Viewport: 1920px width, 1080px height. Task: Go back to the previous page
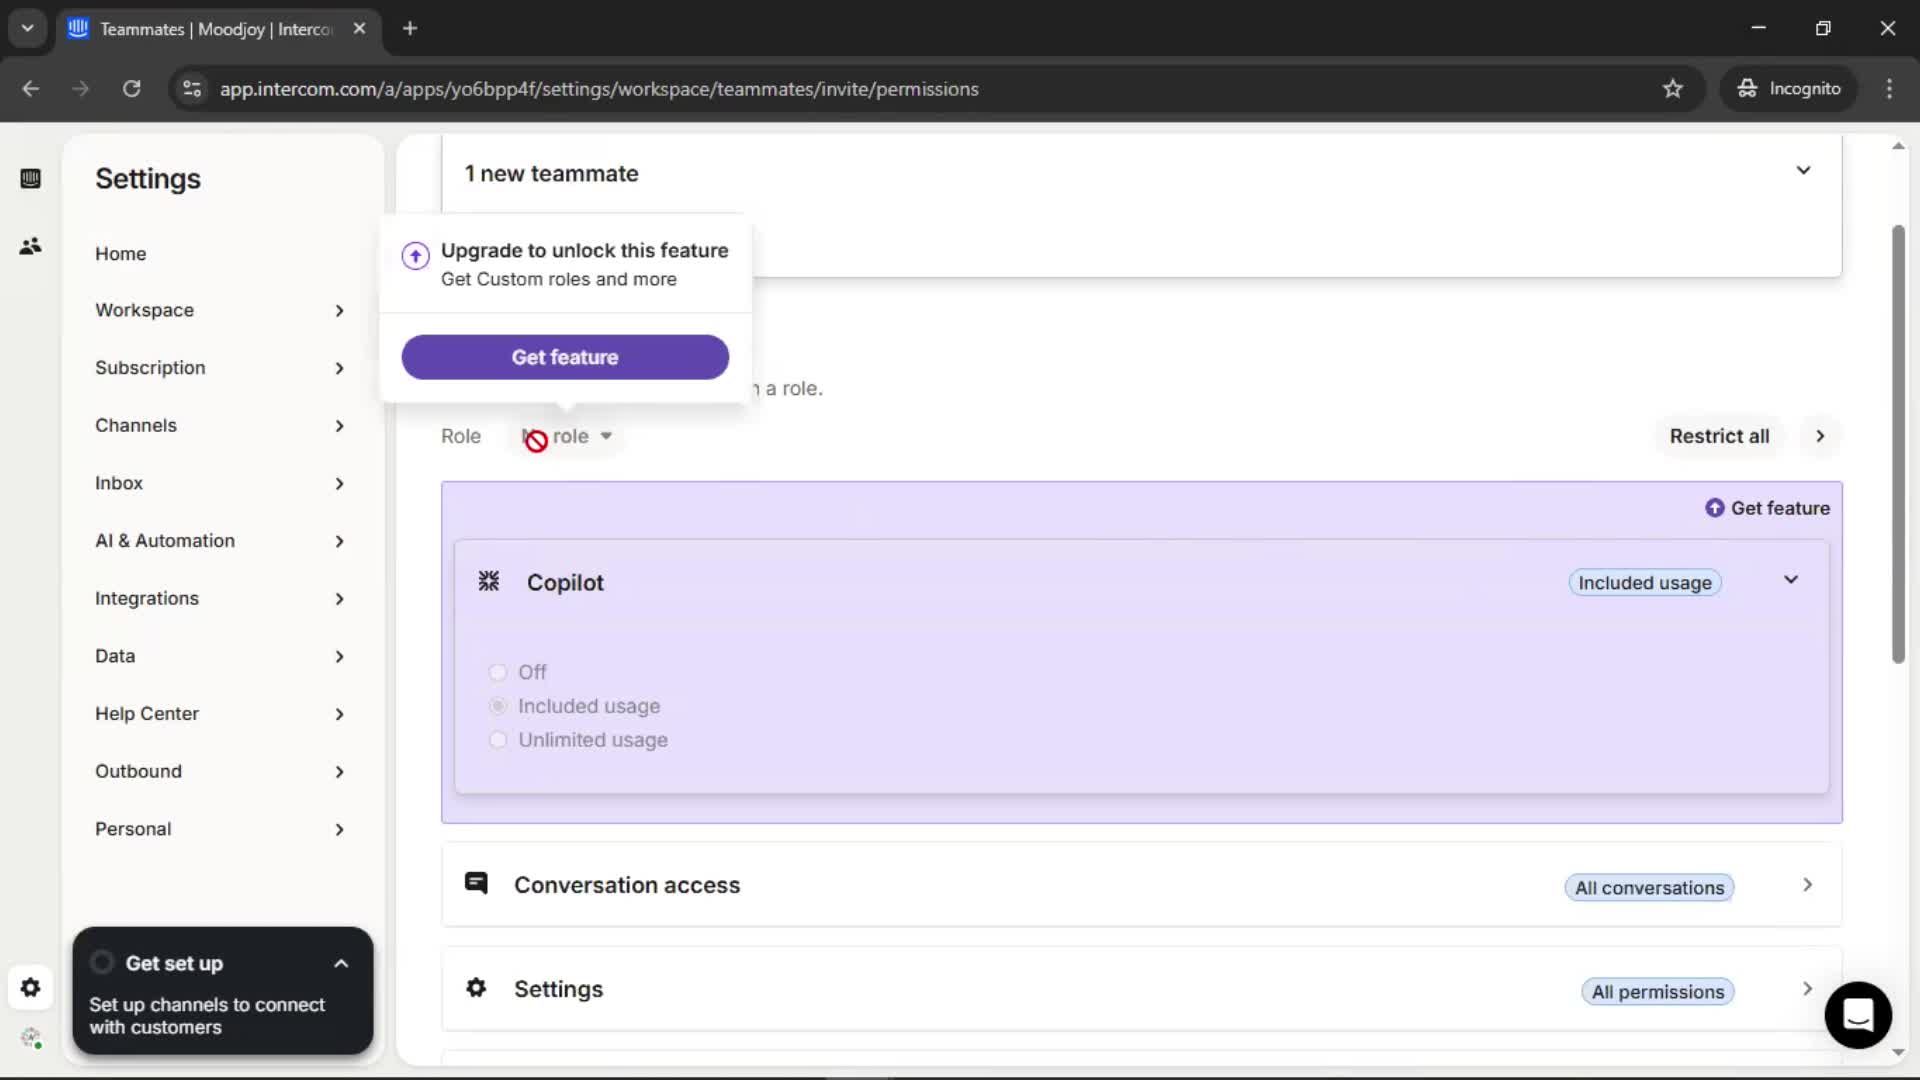pyautogui.click(x=31, y=89)
